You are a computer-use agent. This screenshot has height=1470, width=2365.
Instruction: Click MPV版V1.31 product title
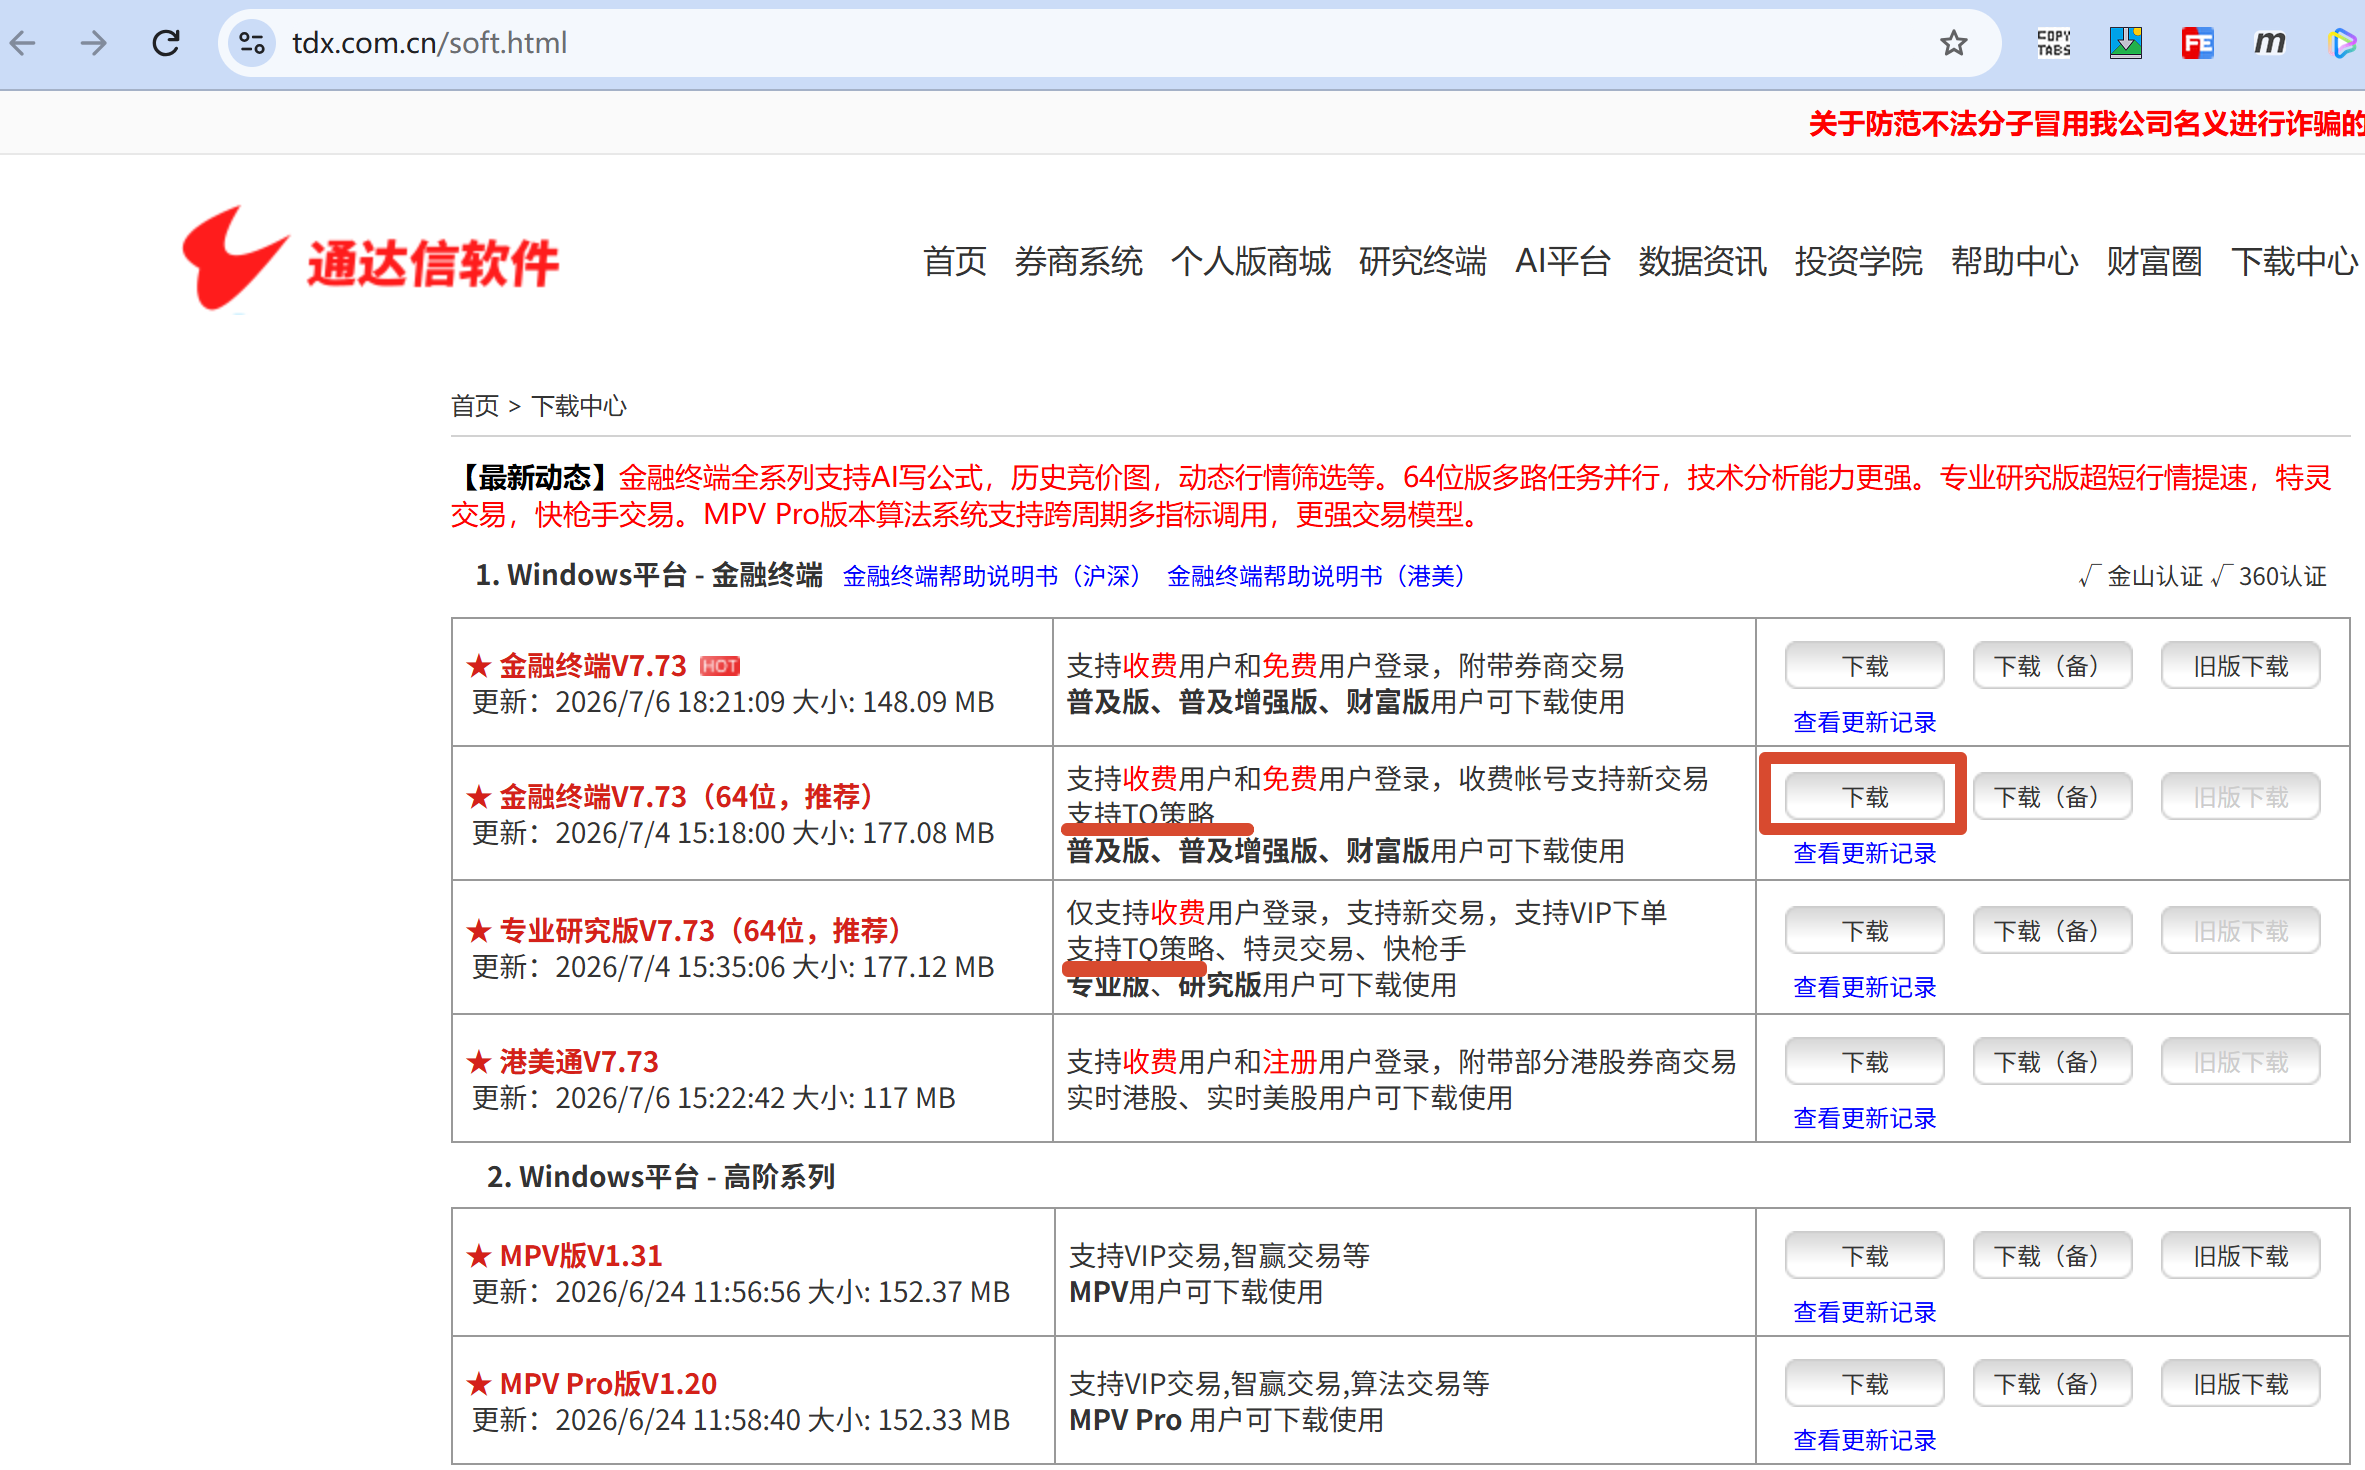(x=581, y=1256)
